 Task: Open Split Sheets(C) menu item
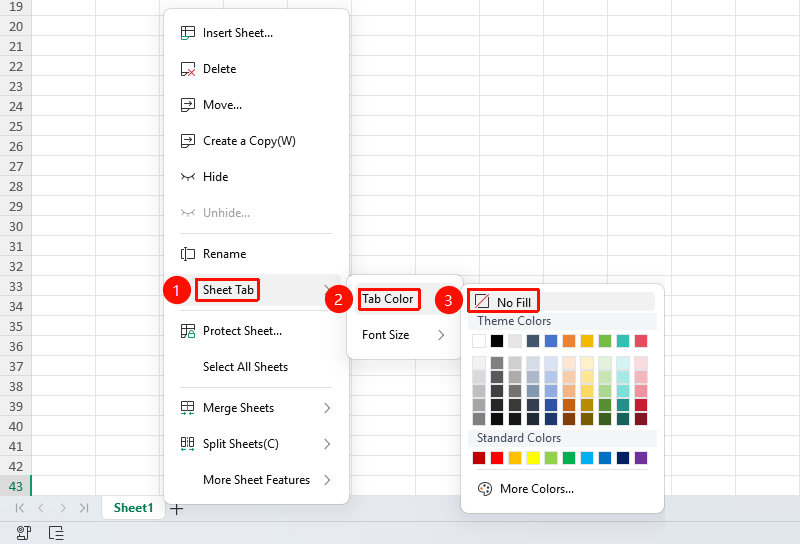click(256, 444)
